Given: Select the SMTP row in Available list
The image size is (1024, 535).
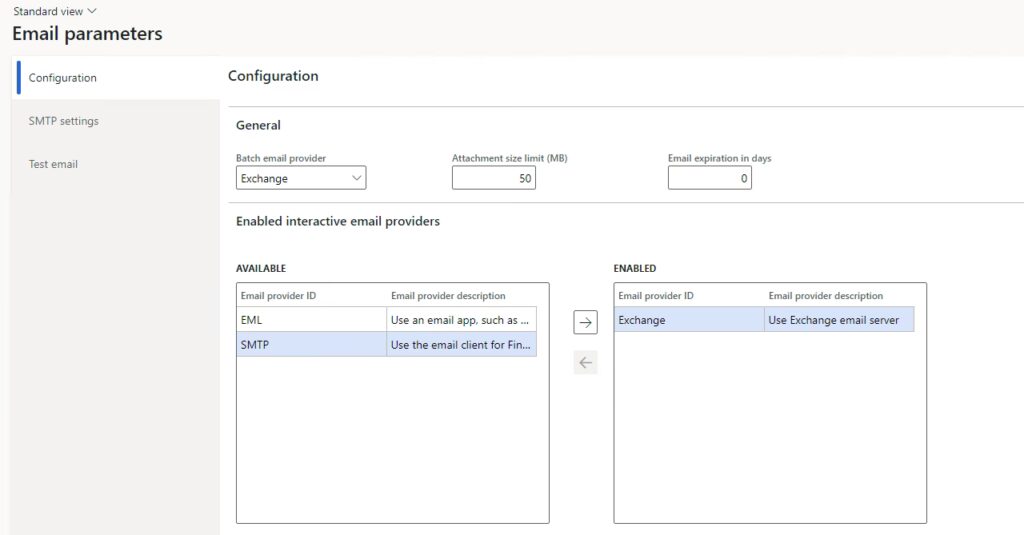Looking at the screenshot, I should pos(310,344).
